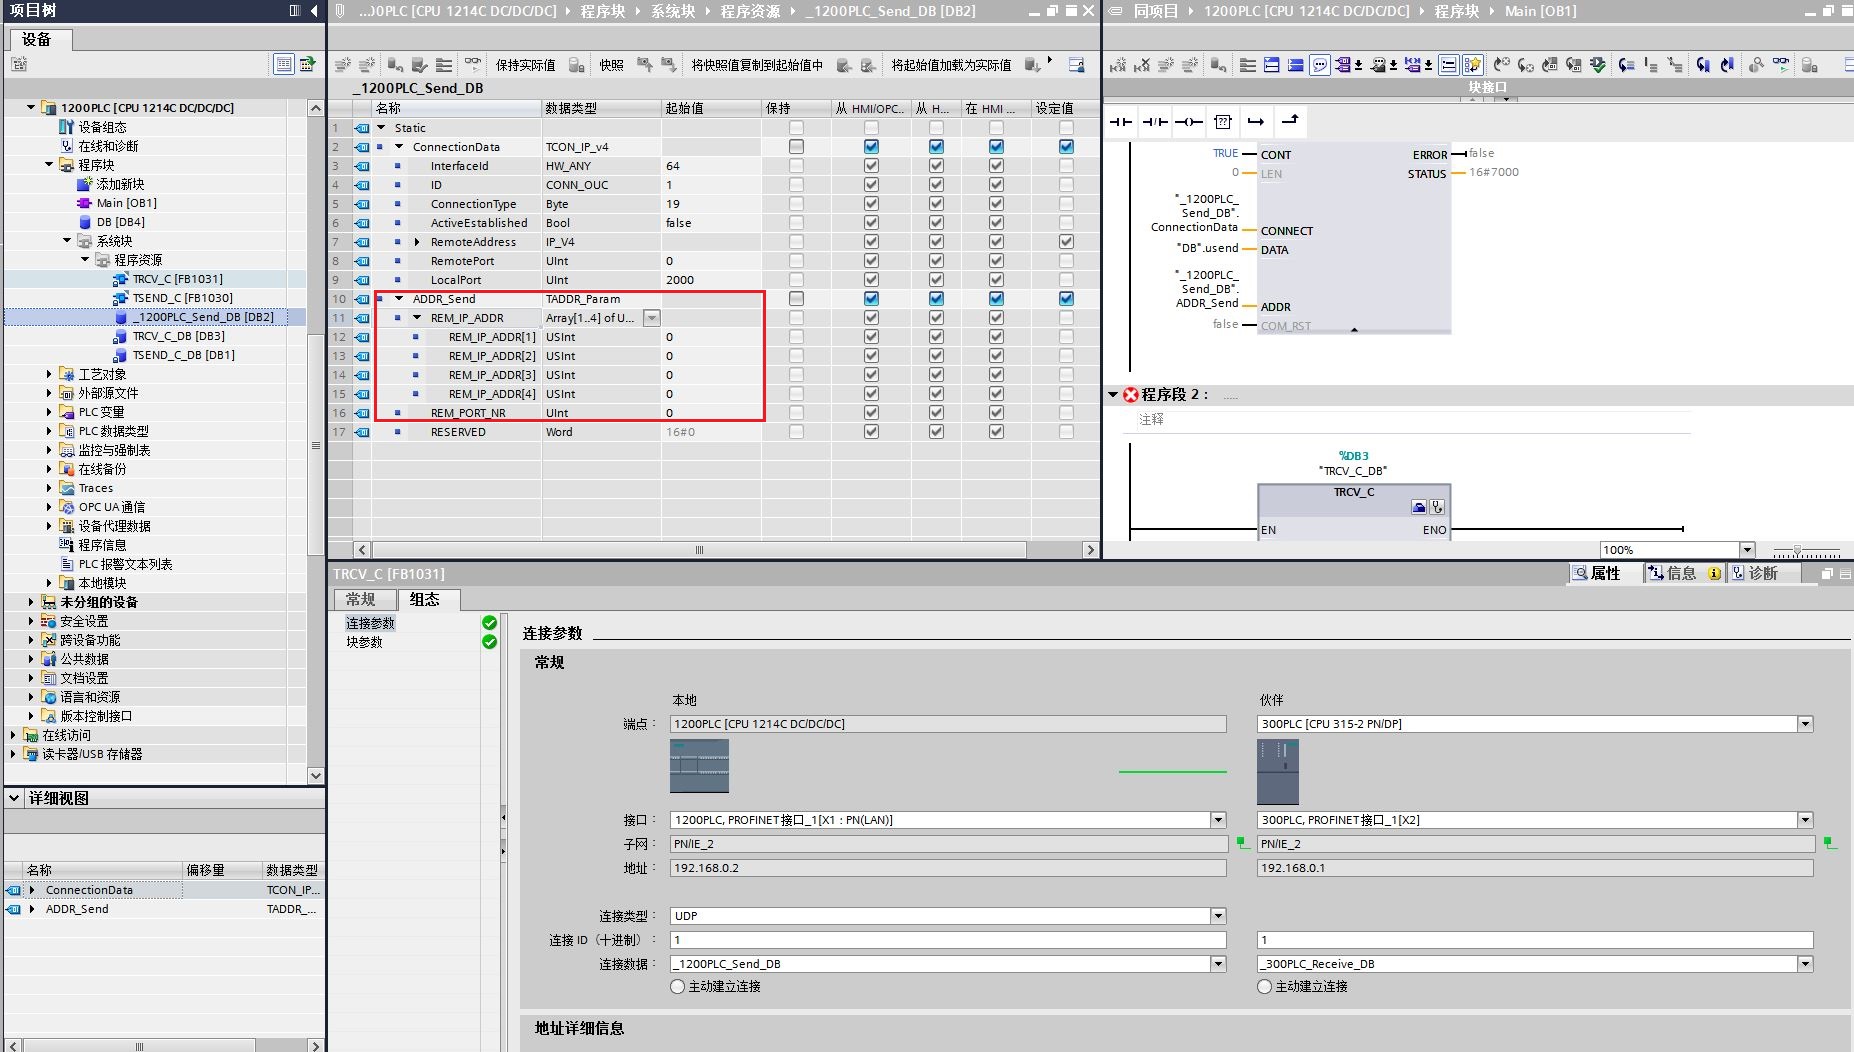
Task: Toggle 保持 checkbox for ADDR_Send row
Action: coord(796,299)
